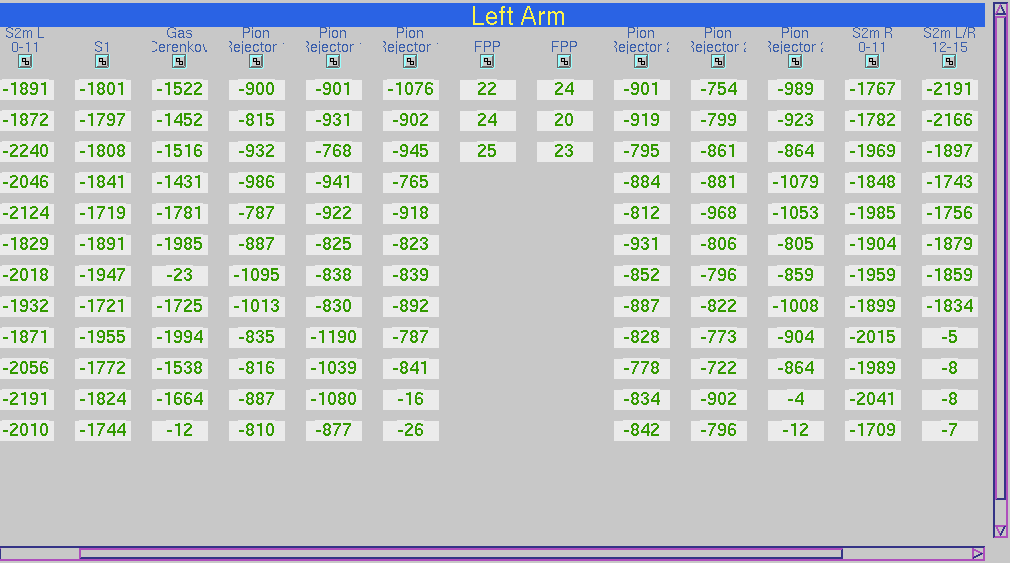Select the S2m L value -2046
The width and height of the screenshot is (1010, 563).
point(26,182)
